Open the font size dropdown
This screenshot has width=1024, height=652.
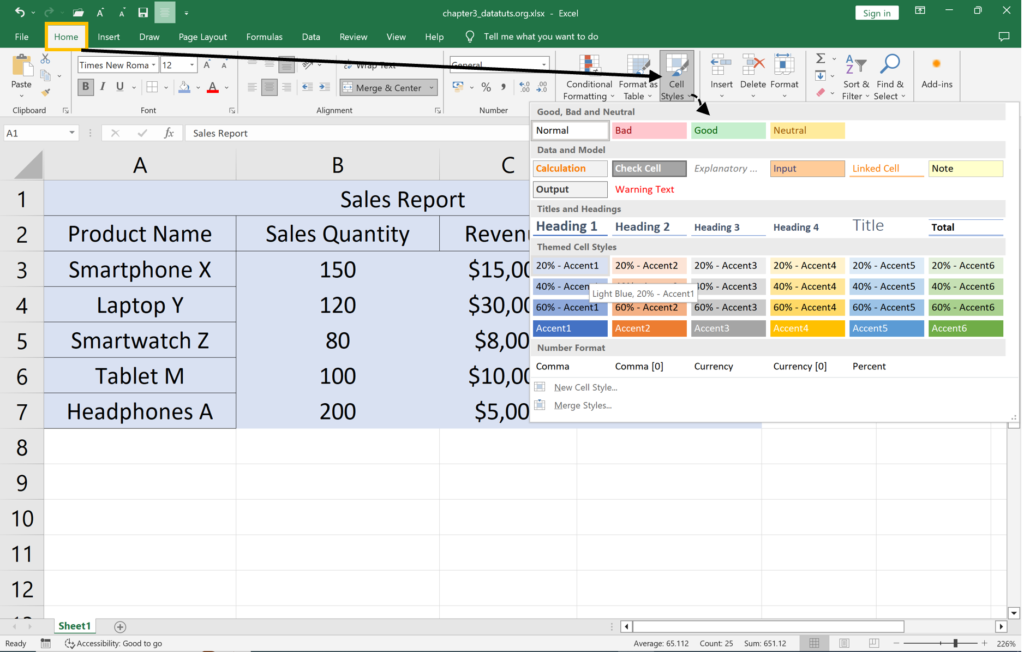[x=193, y=65]
